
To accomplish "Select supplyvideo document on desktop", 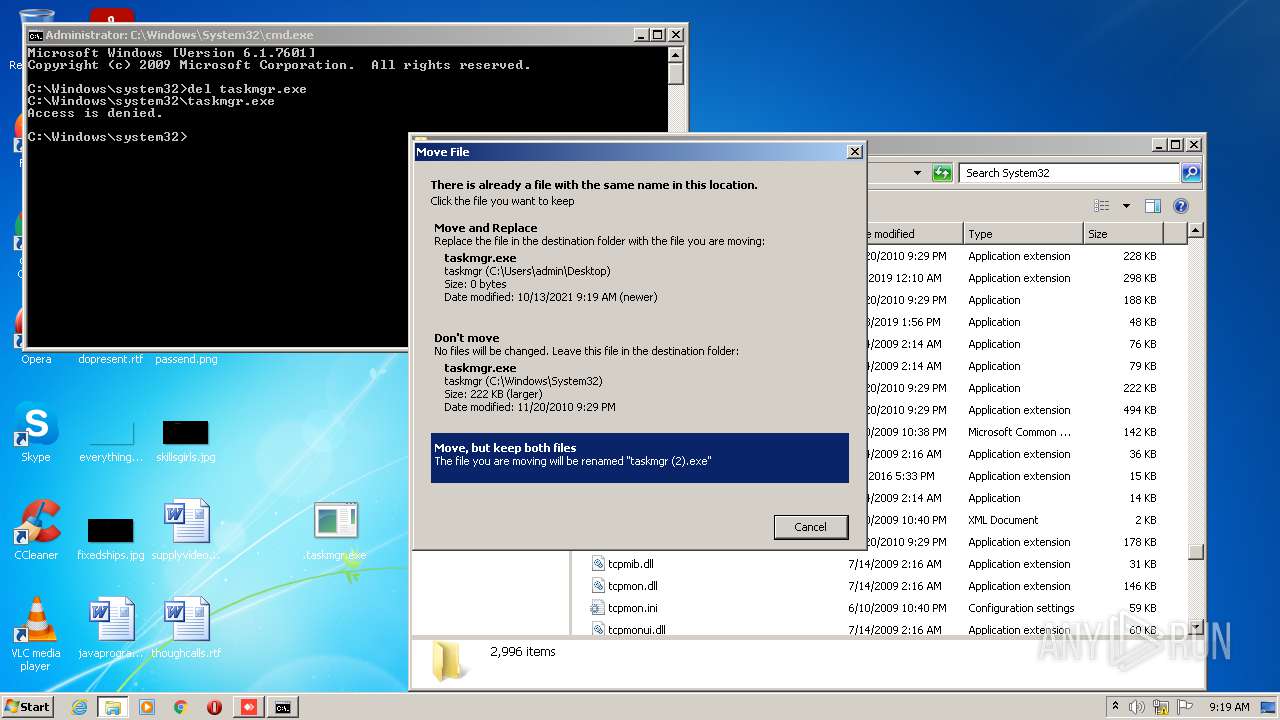I will (186, 530).
